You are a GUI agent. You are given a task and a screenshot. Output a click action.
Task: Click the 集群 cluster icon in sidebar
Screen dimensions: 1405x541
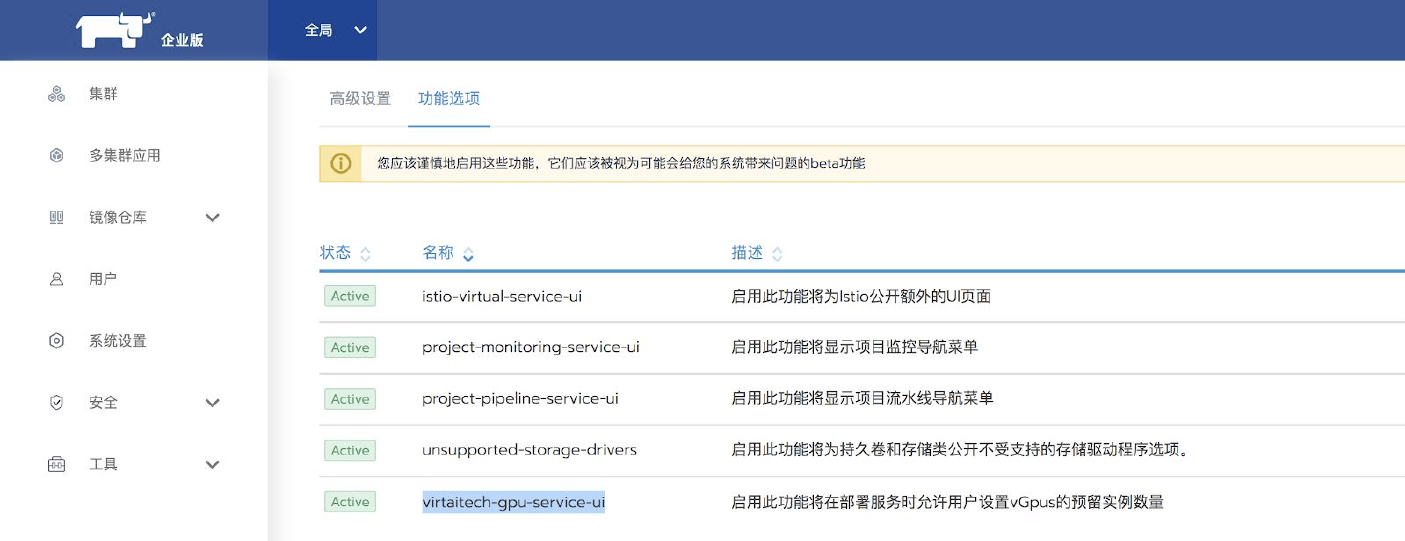pos(57,95)
